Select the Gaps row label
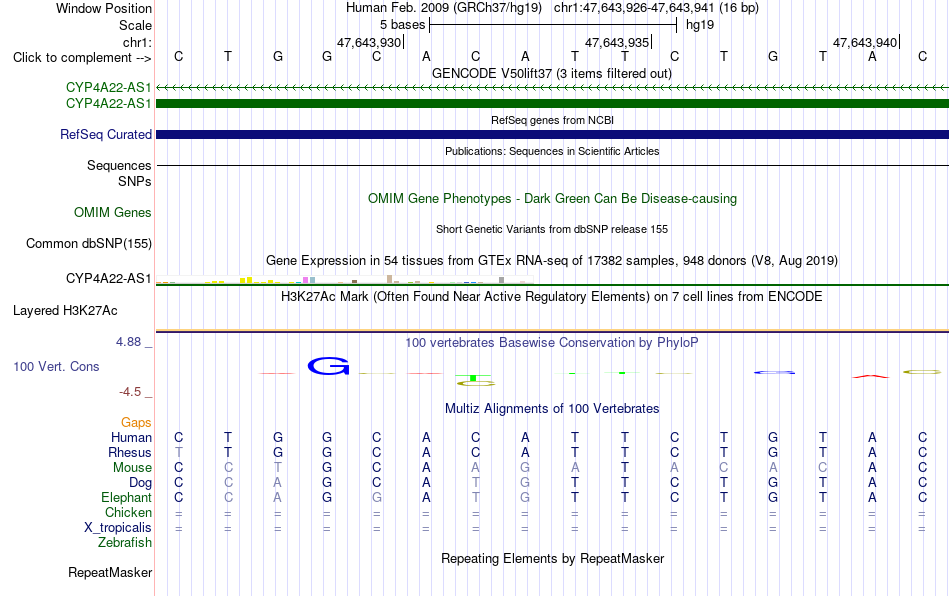Image resolution: width=950 pixels, height=596 pixels. click(x=136, y=423)
